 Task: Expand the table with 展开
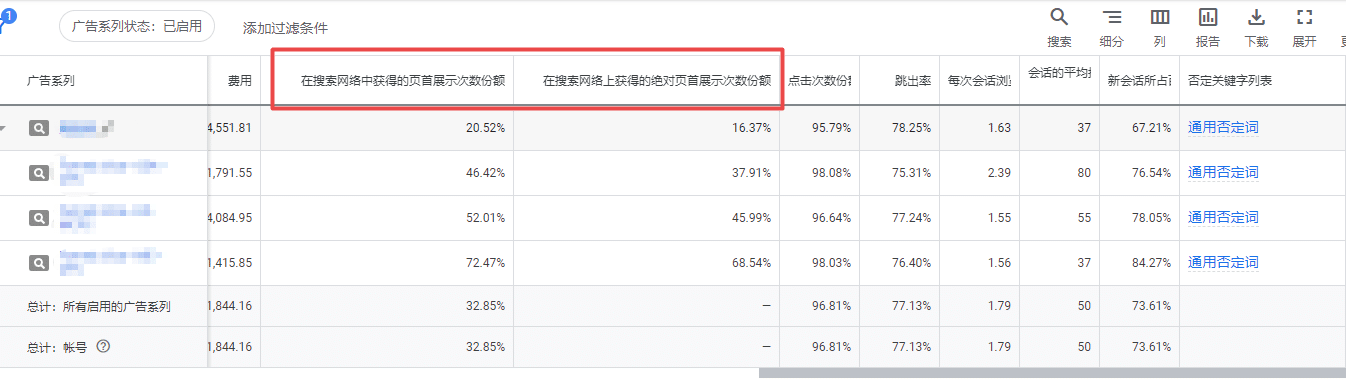(1304, 27)
